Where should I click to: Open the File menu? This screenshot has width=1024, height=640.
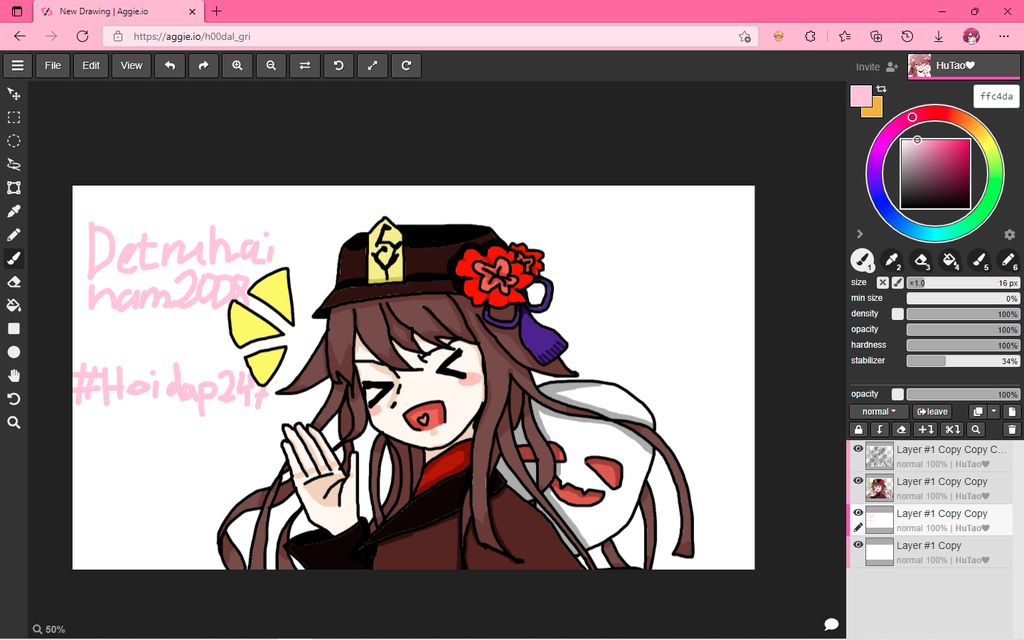coord(53,65)
